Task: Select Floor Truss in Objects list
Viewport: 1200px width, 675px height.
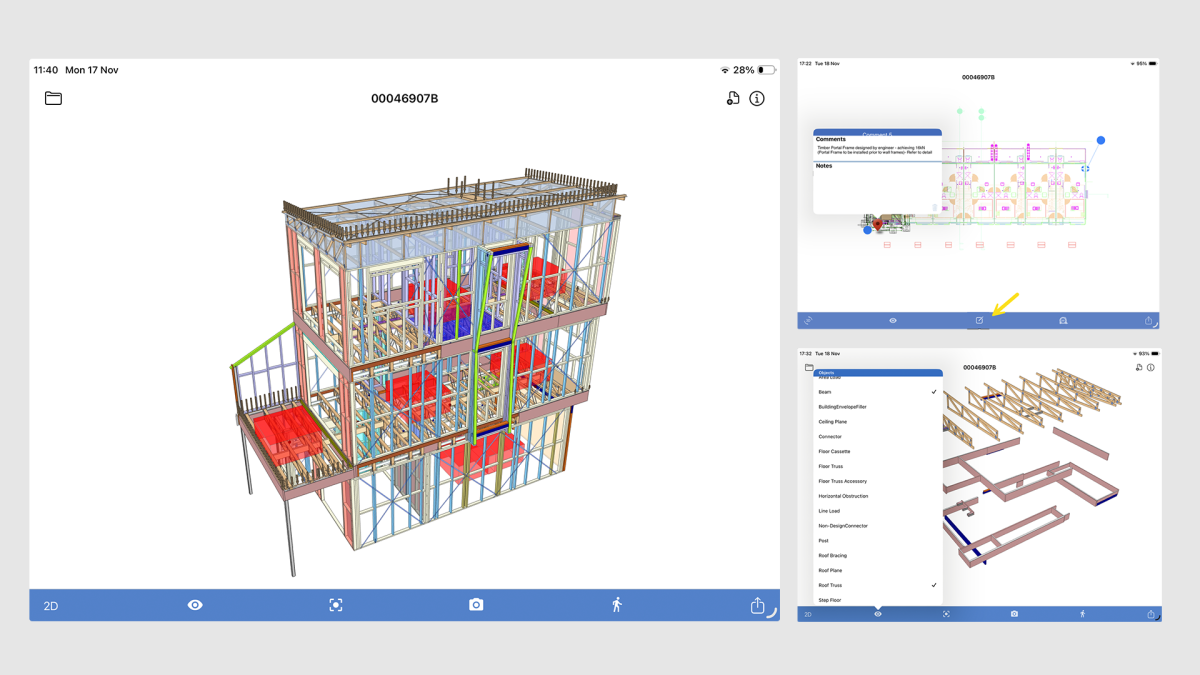Action: (878, 466)
